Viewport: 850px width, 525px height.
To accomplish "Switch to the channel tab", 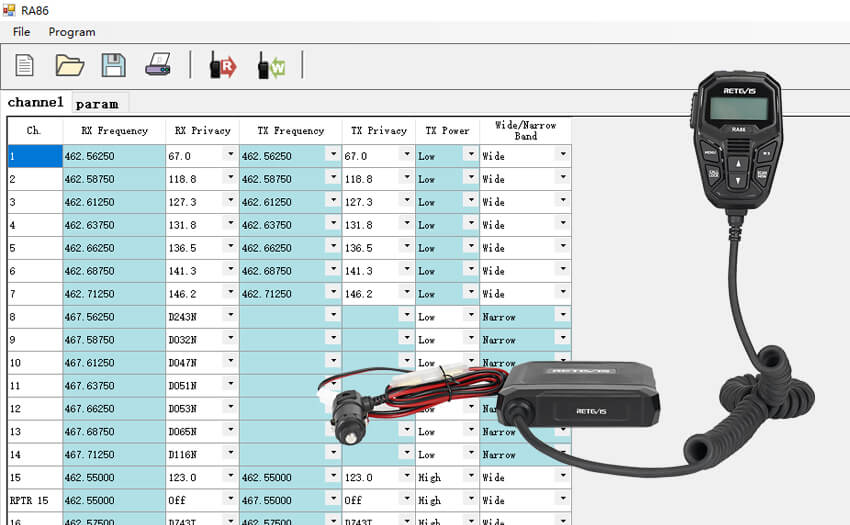I will (x=35, y=102).
